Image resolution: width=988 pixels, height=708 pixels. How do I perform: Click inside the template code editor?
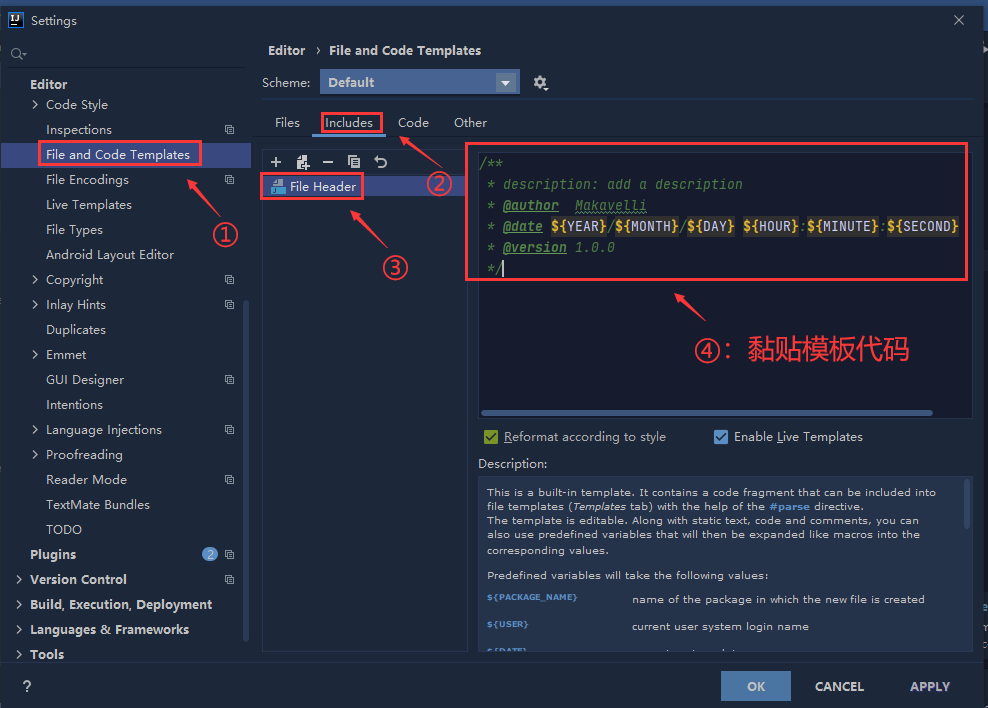pos(725,285)
